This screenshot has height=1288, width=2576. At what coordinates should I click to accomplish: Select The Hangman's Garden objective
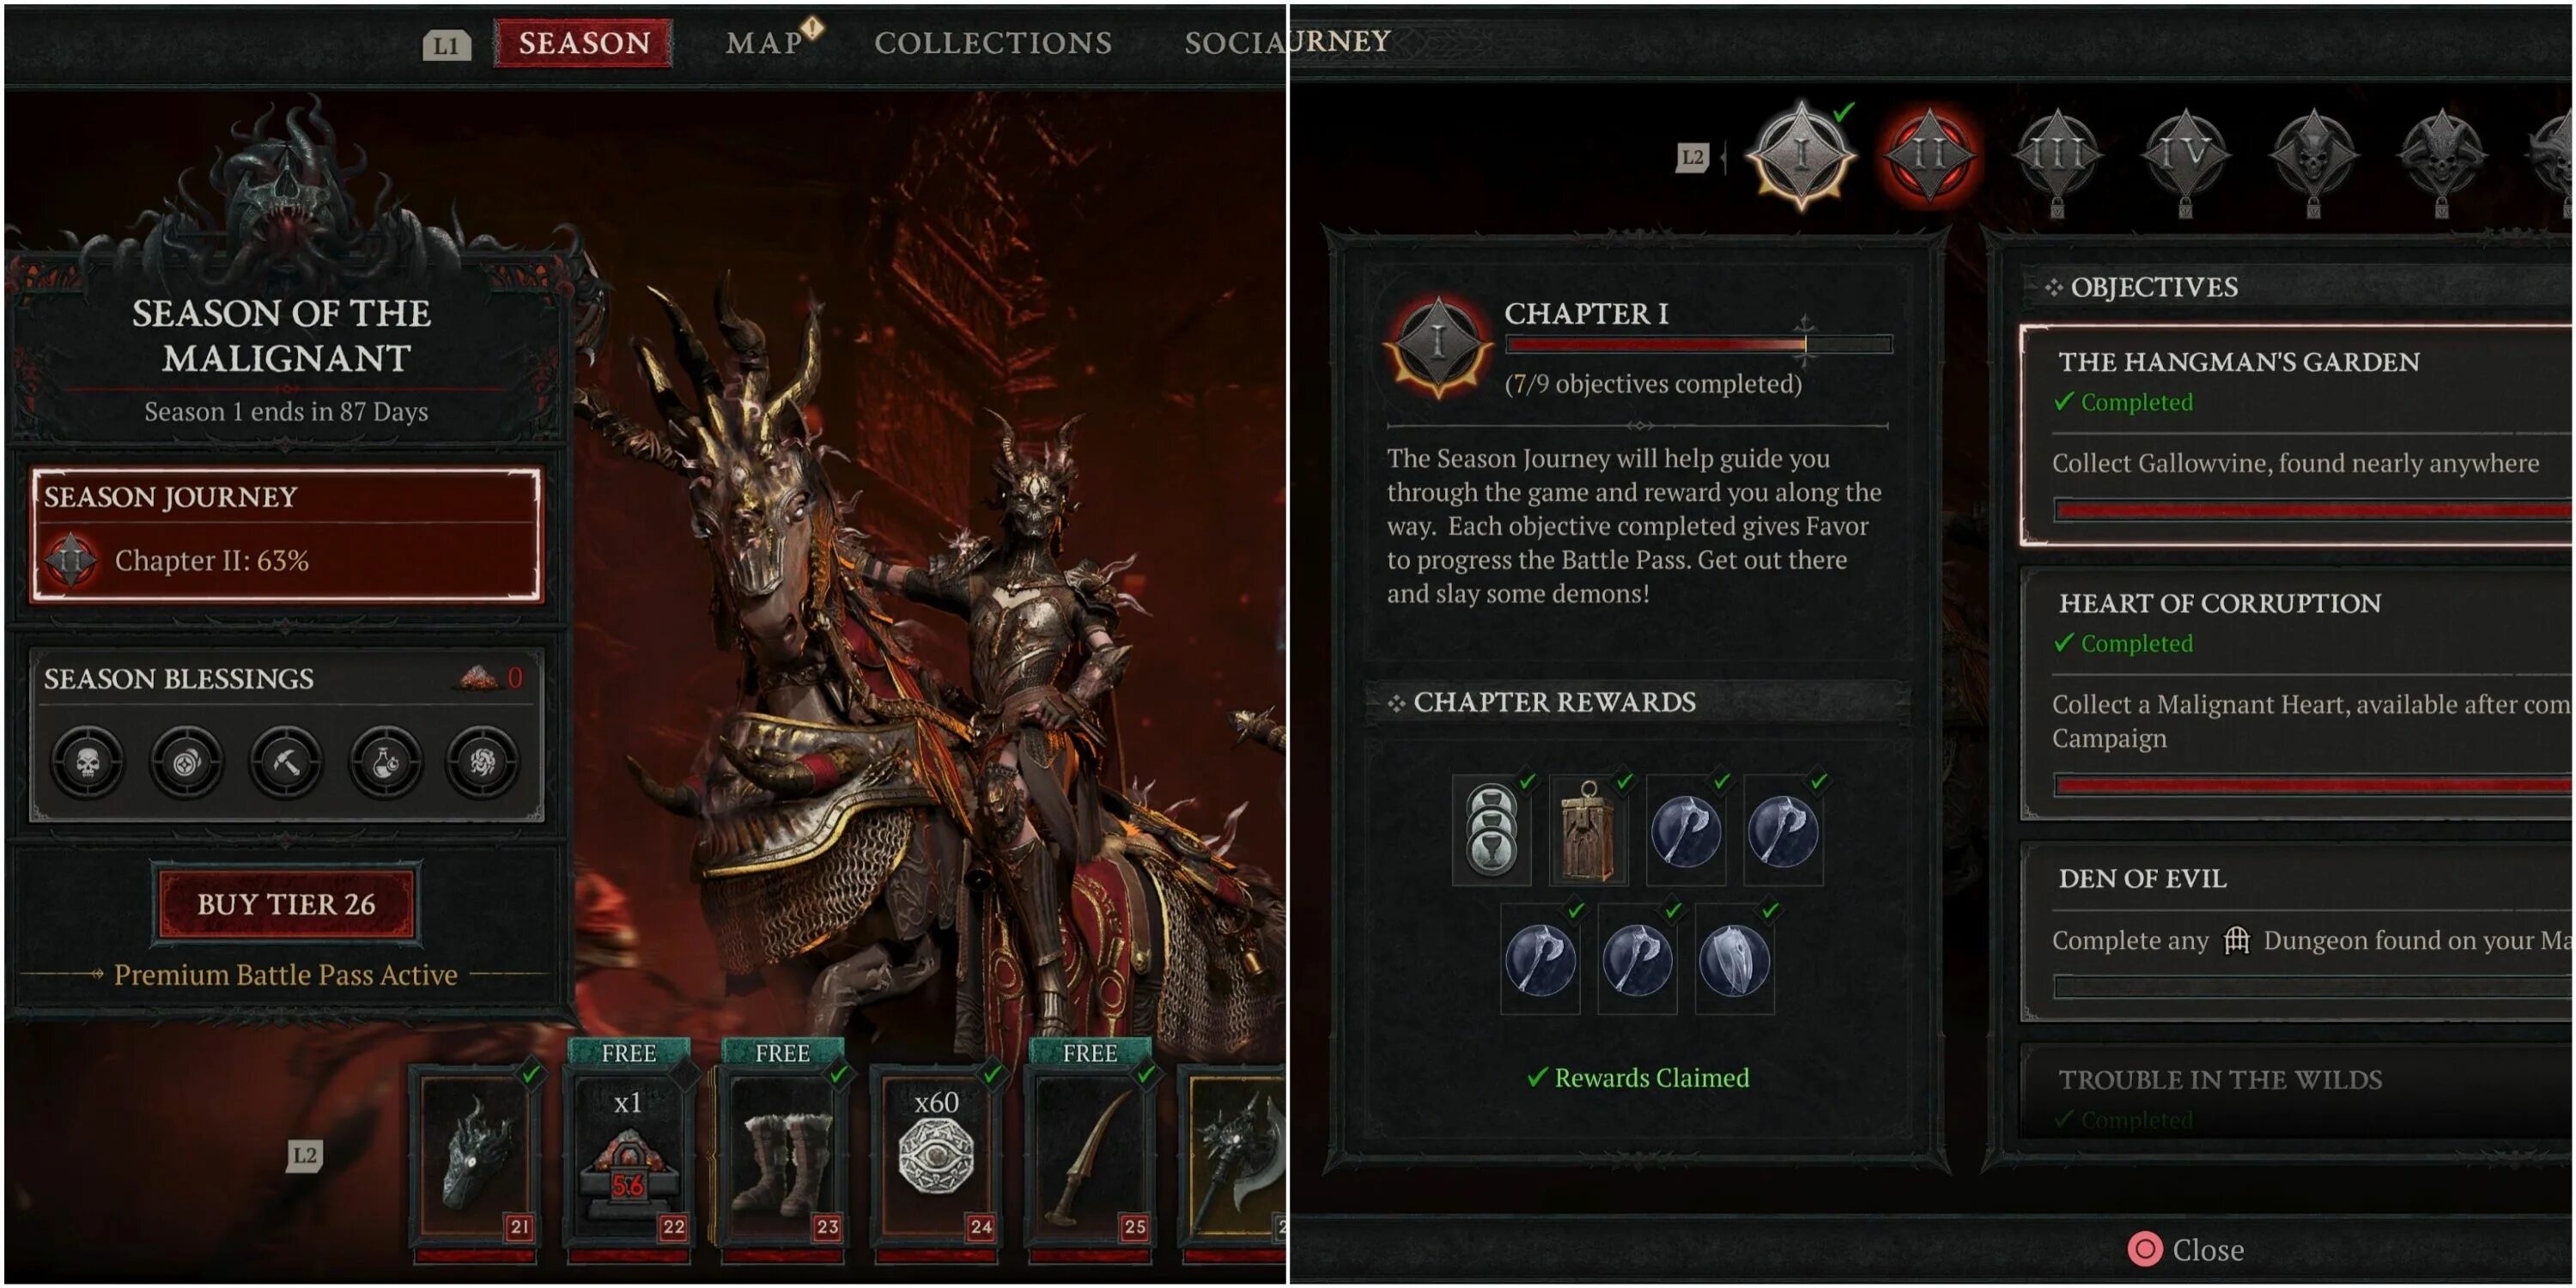pos(2296,435)
